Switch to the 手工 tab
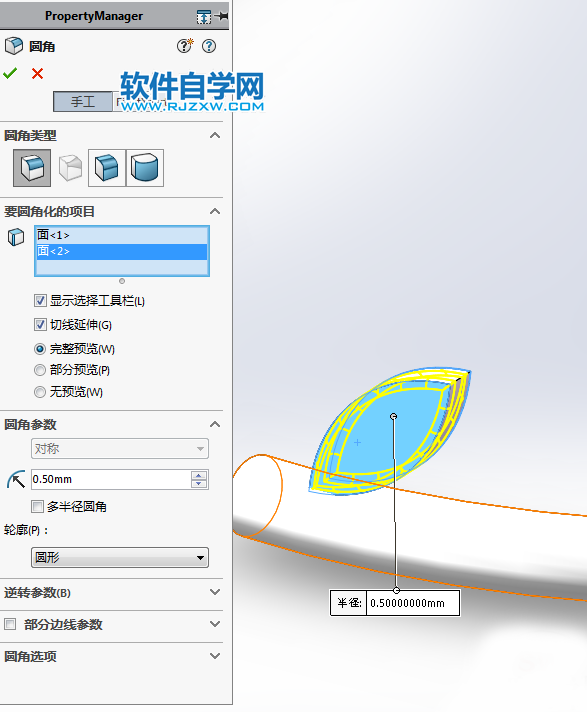The height and width of the screenshot is (712, 587). pos(83,101)
